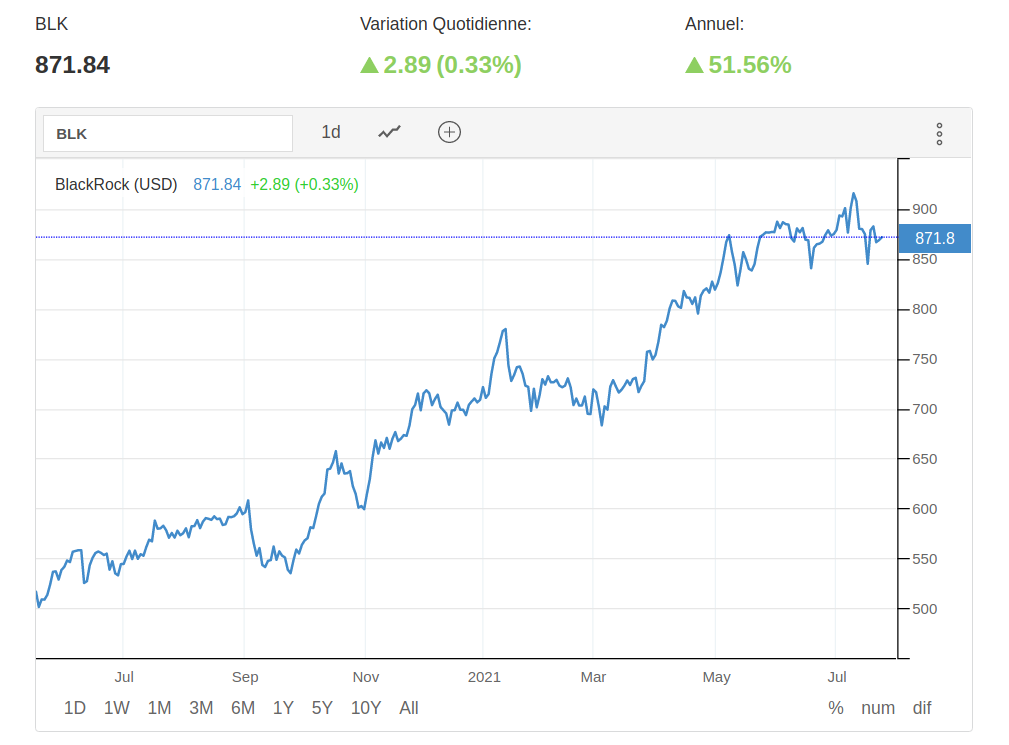Toggle num scale mode
The height and width of the screenshot is (745, 1009).
[x=878, y=708]
